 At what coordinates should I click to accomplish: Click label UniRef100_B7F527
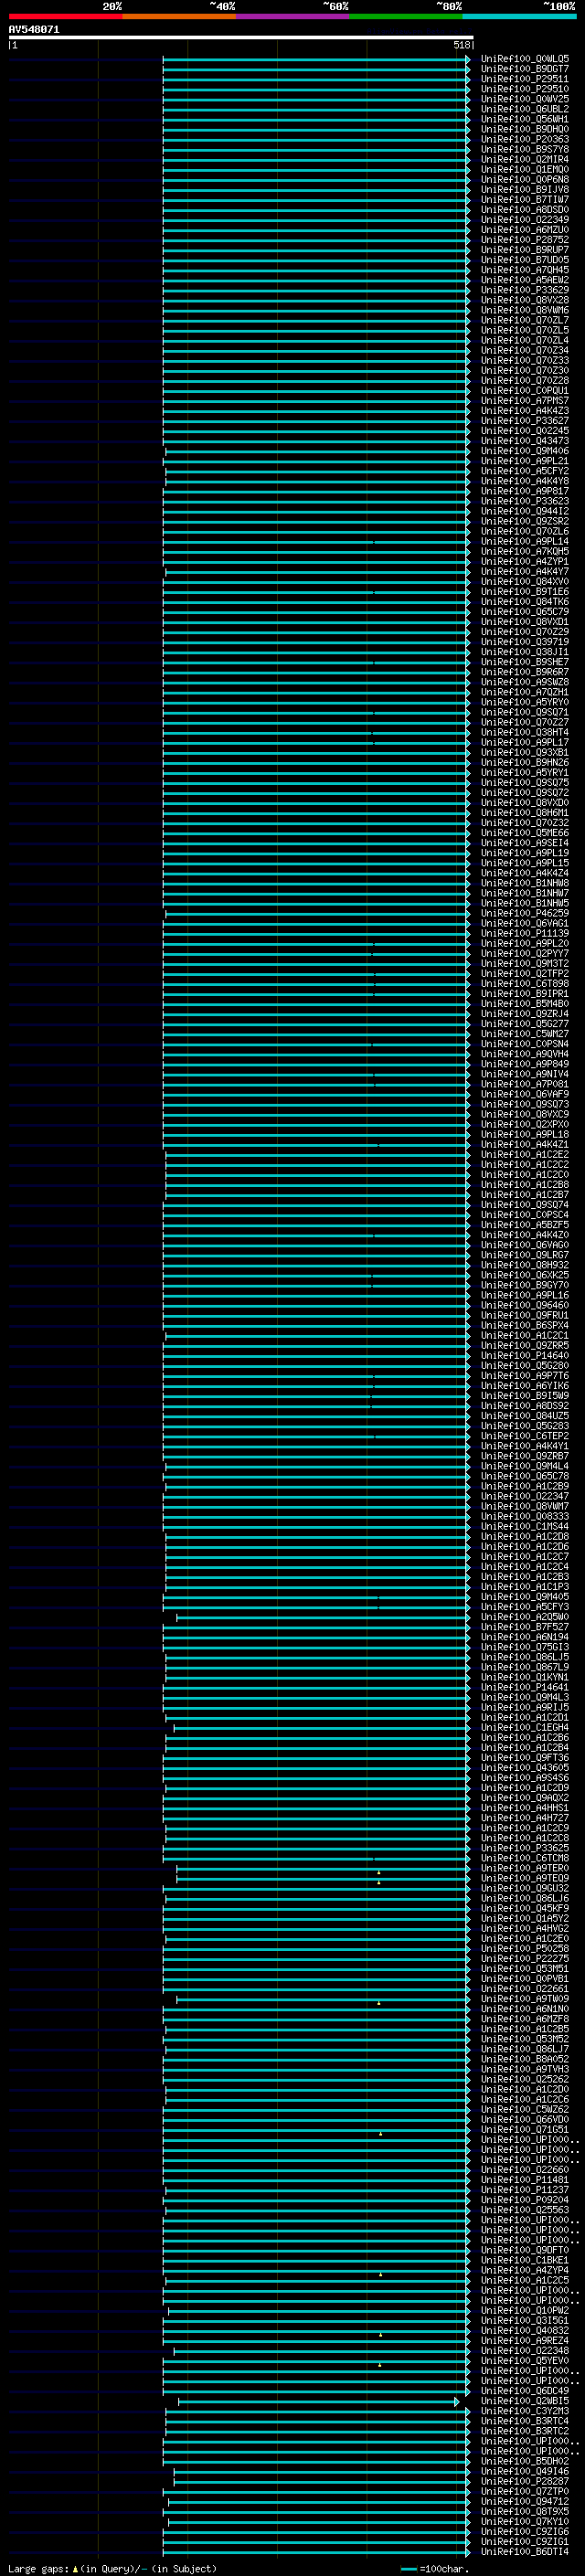click(524, 1627)
